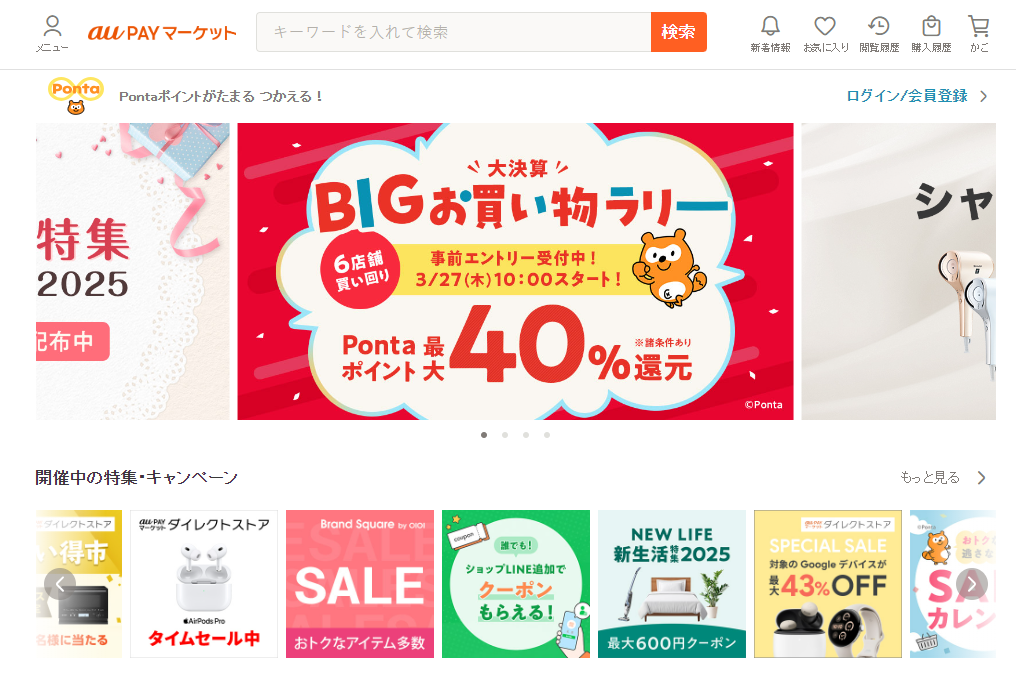Click the orange 検索 search button

pos(678,32)
